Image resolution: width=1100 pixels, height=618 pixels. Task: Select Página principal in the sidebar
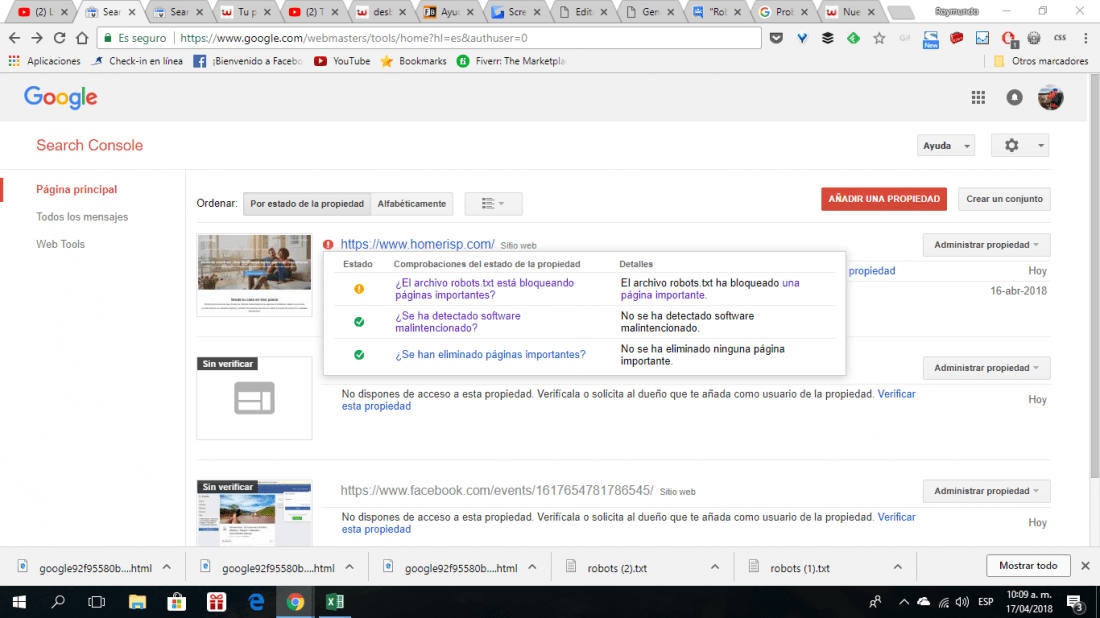coord(76,189)
